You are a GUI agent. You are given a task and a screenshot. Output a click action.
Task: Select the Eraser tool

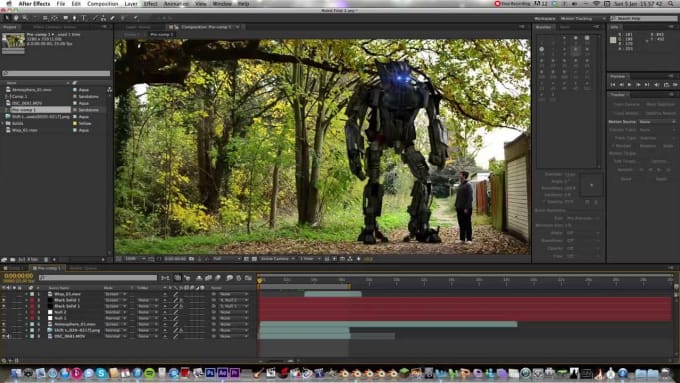tap(113, 18)
